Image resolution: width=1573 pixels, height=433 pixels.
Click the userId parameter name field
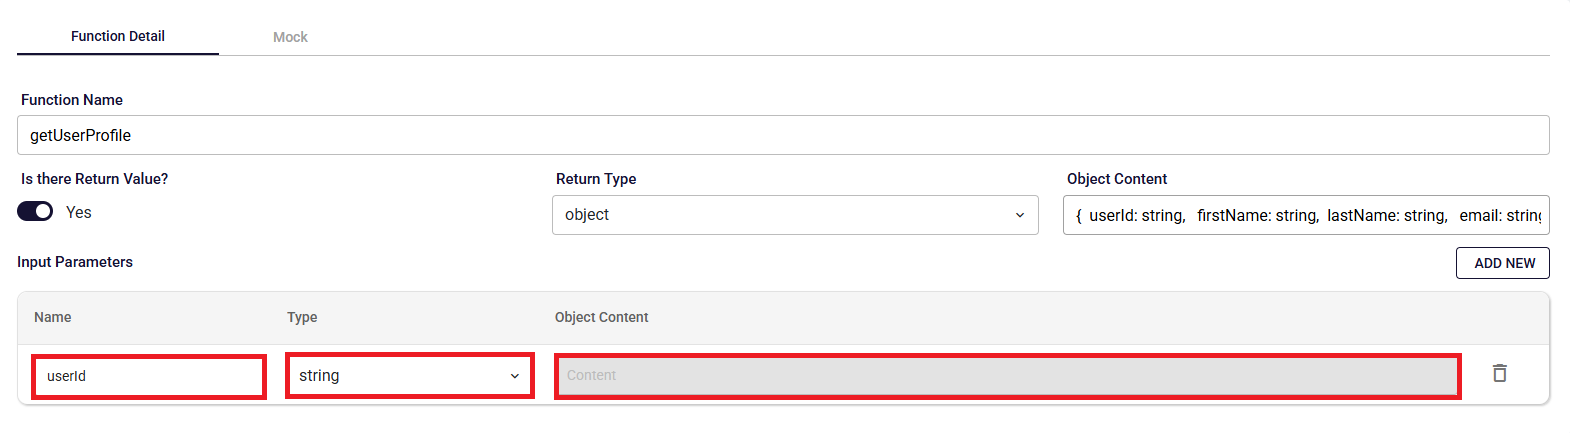pos(149,376)
